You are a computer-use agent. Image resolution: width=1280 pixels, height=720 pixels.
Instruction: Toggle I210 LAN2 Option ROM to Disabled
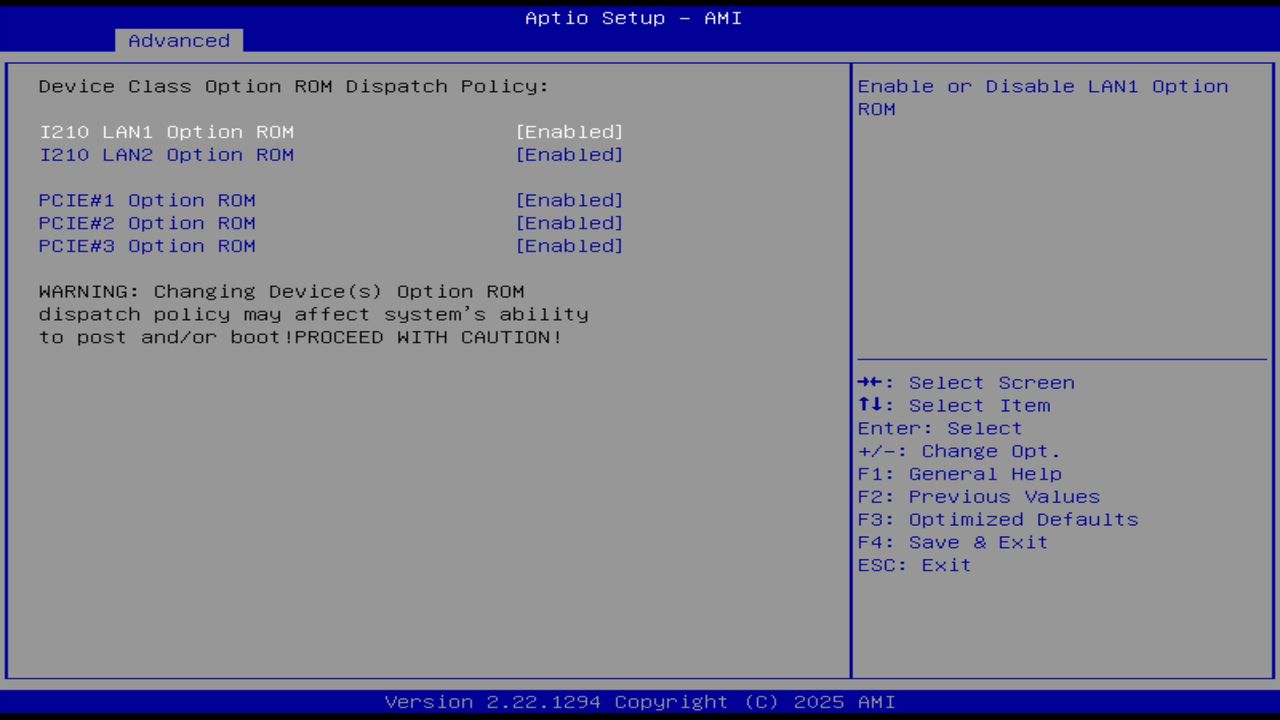point(569,154)
